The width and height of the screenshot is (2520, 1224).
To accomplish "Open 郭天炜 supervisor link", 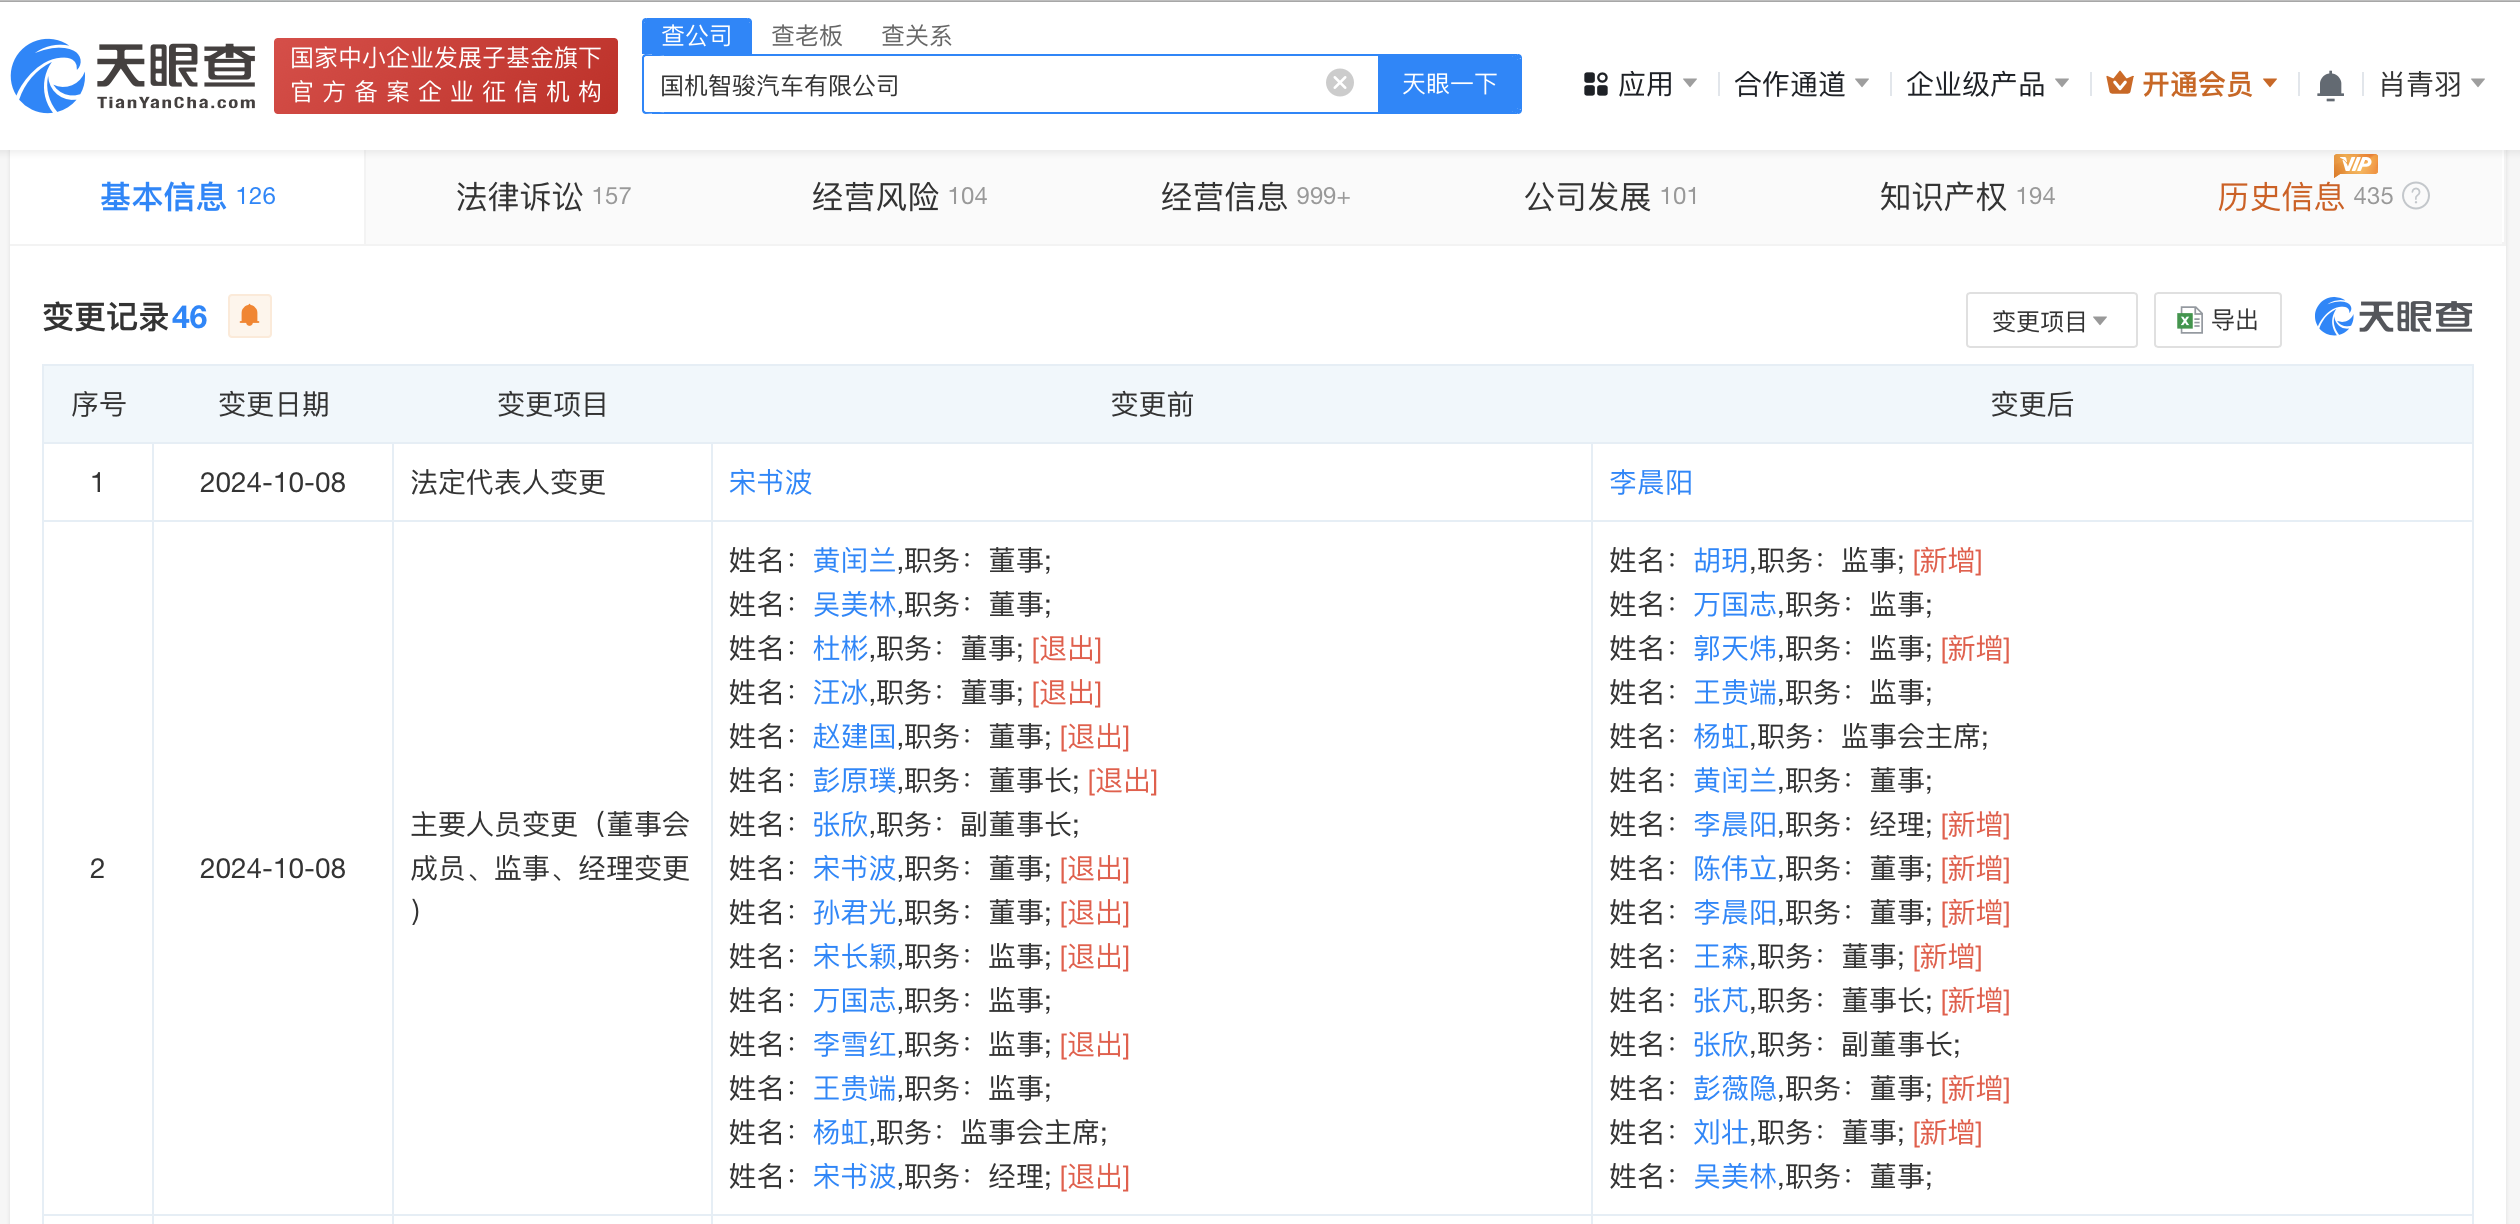I will click(x=1734, y=648).
